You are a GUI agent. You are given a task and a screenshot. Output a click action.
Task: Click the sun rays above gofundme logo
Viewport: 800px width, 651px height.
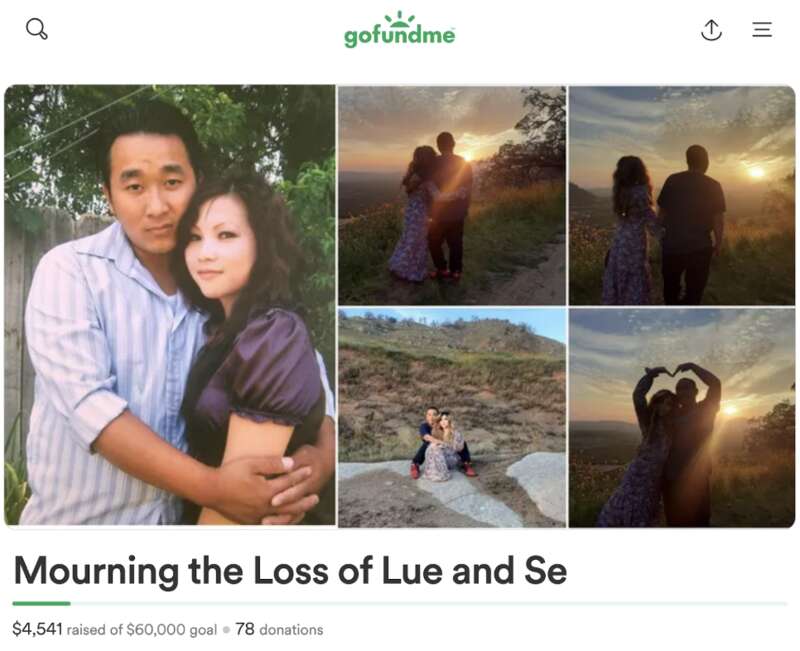(x=399, y=19)
